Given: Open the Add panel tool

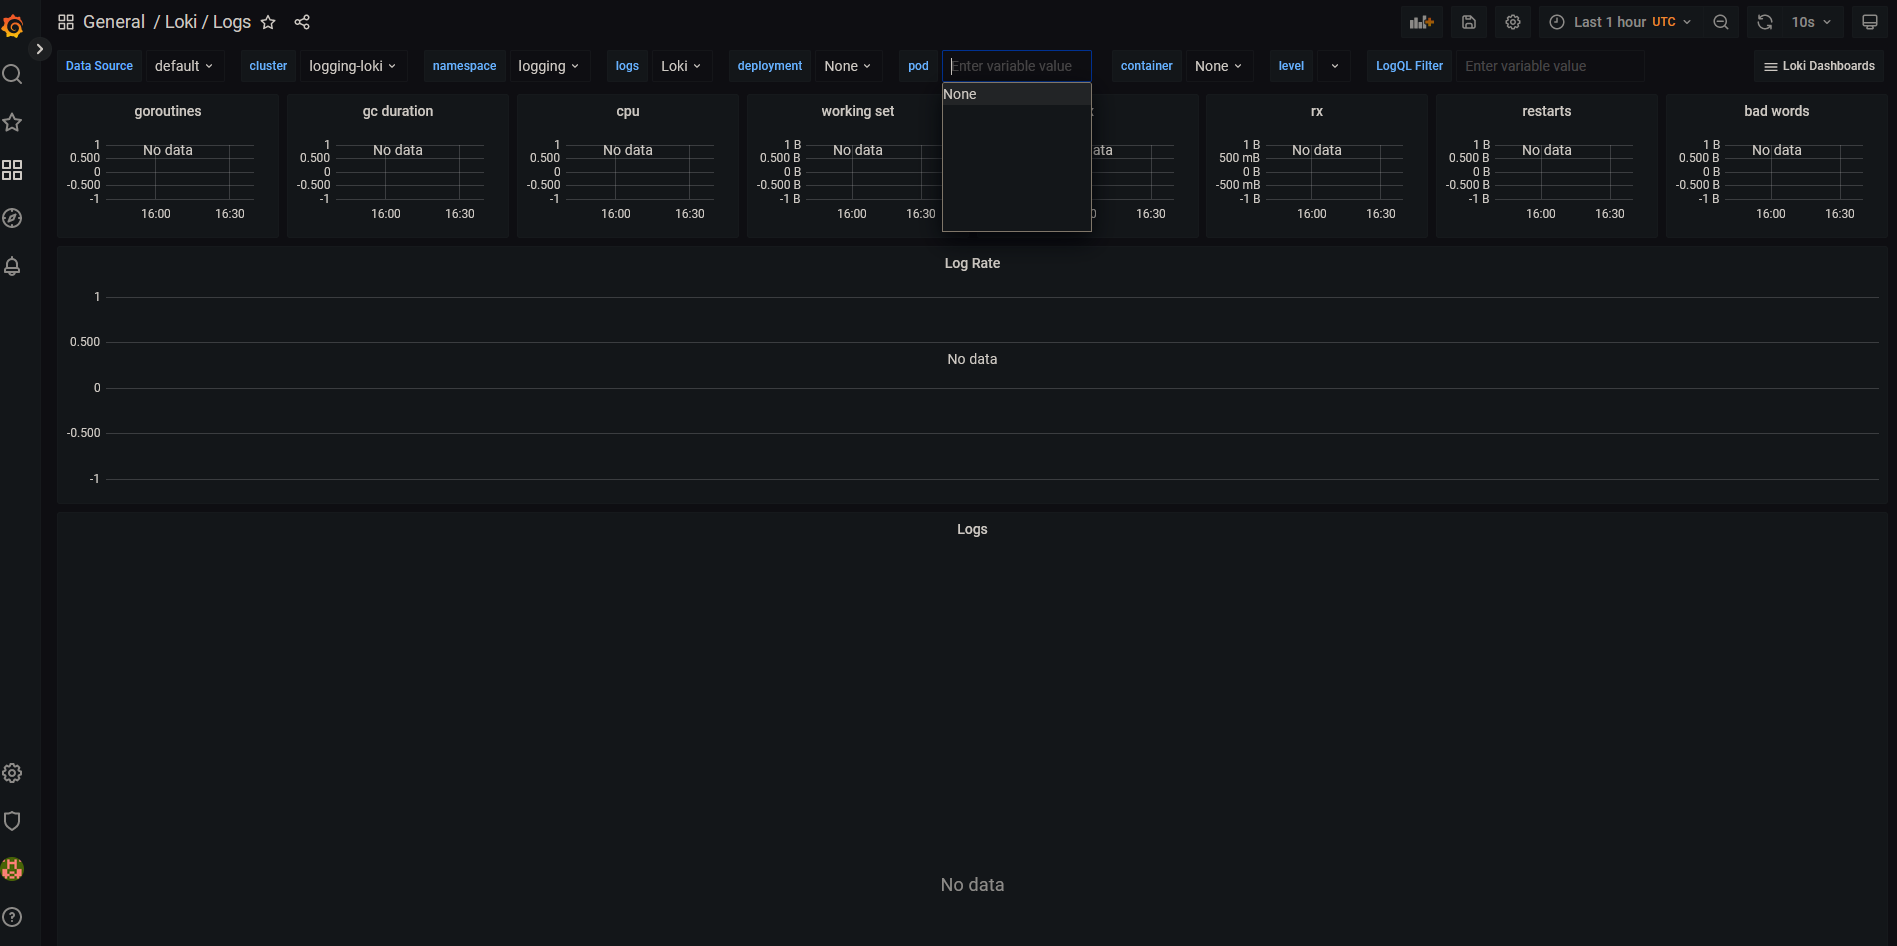Looking at the screenshot, I should [1422, 21].
